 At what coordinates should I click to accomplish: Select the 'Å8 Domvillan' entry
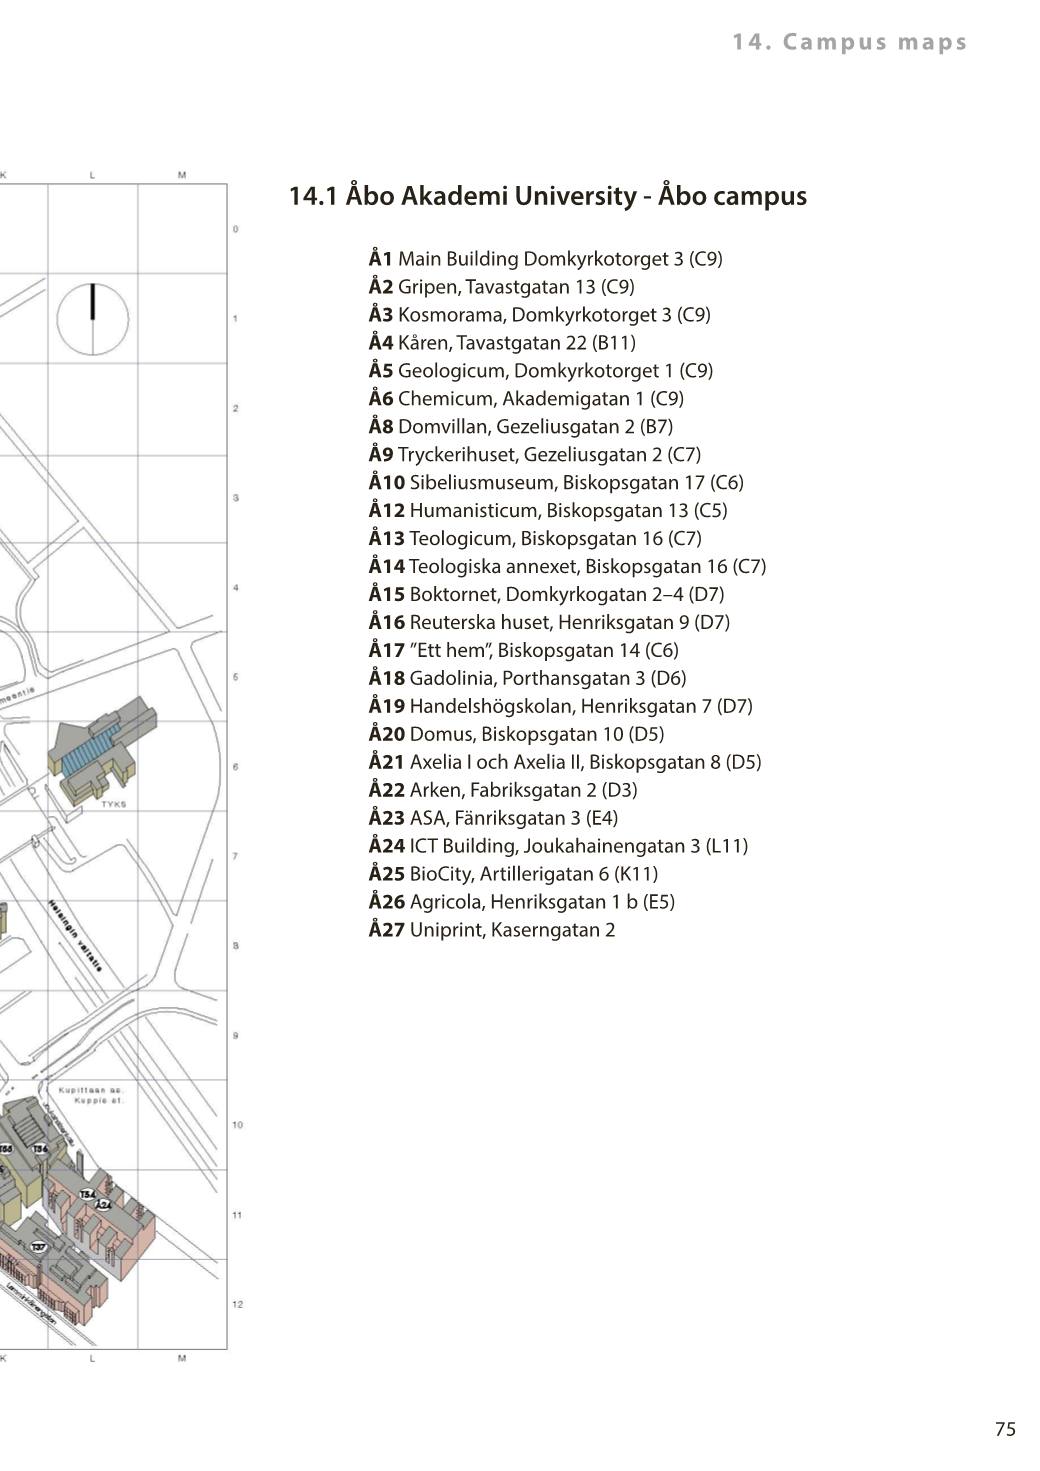pos(521,427)
